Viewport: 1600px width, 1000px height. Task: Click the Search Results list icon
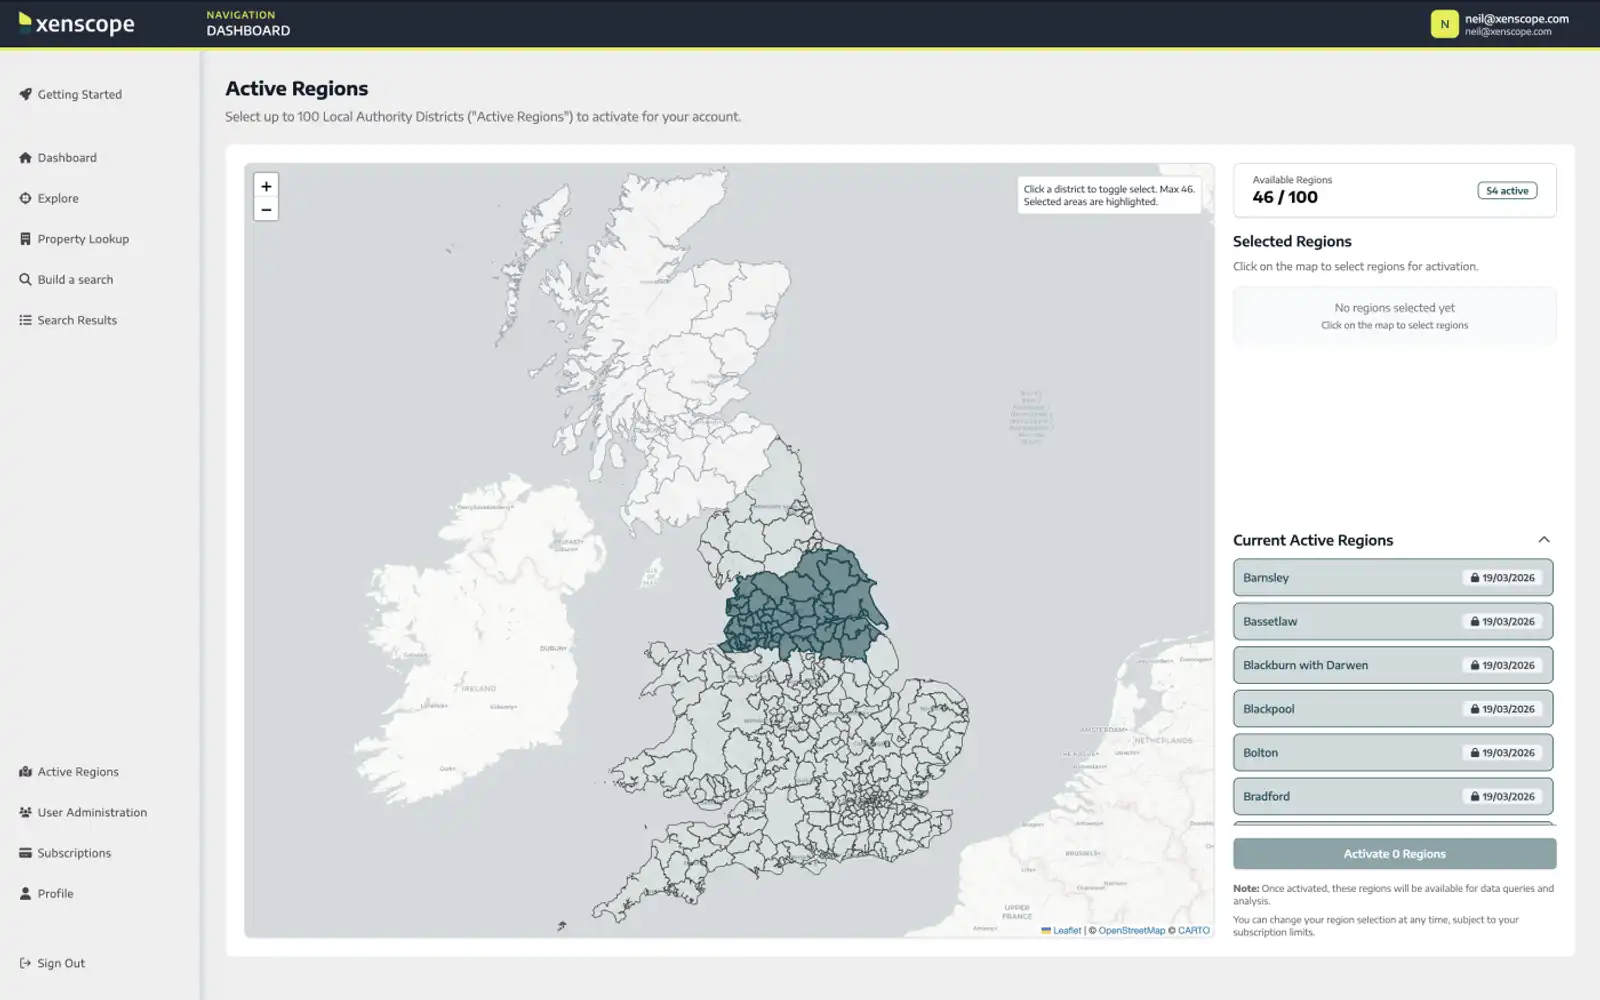click(25, 320)
